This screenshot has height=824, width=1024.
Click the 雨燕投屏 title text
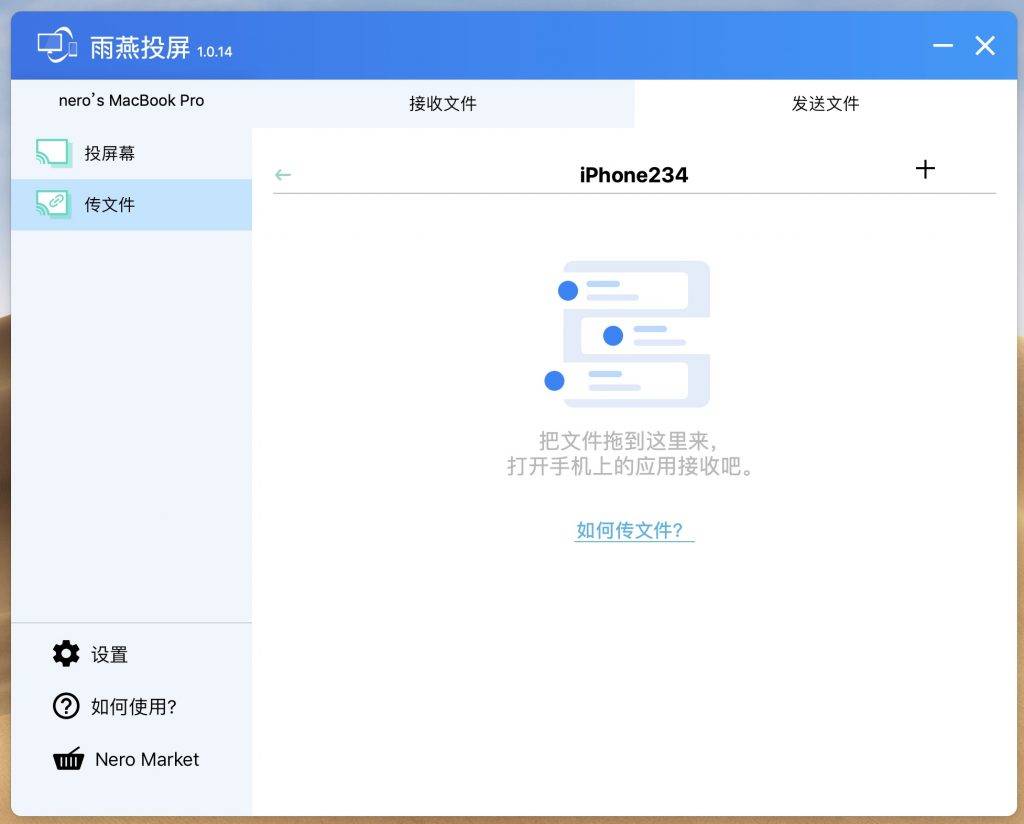[x=140, y=48]
